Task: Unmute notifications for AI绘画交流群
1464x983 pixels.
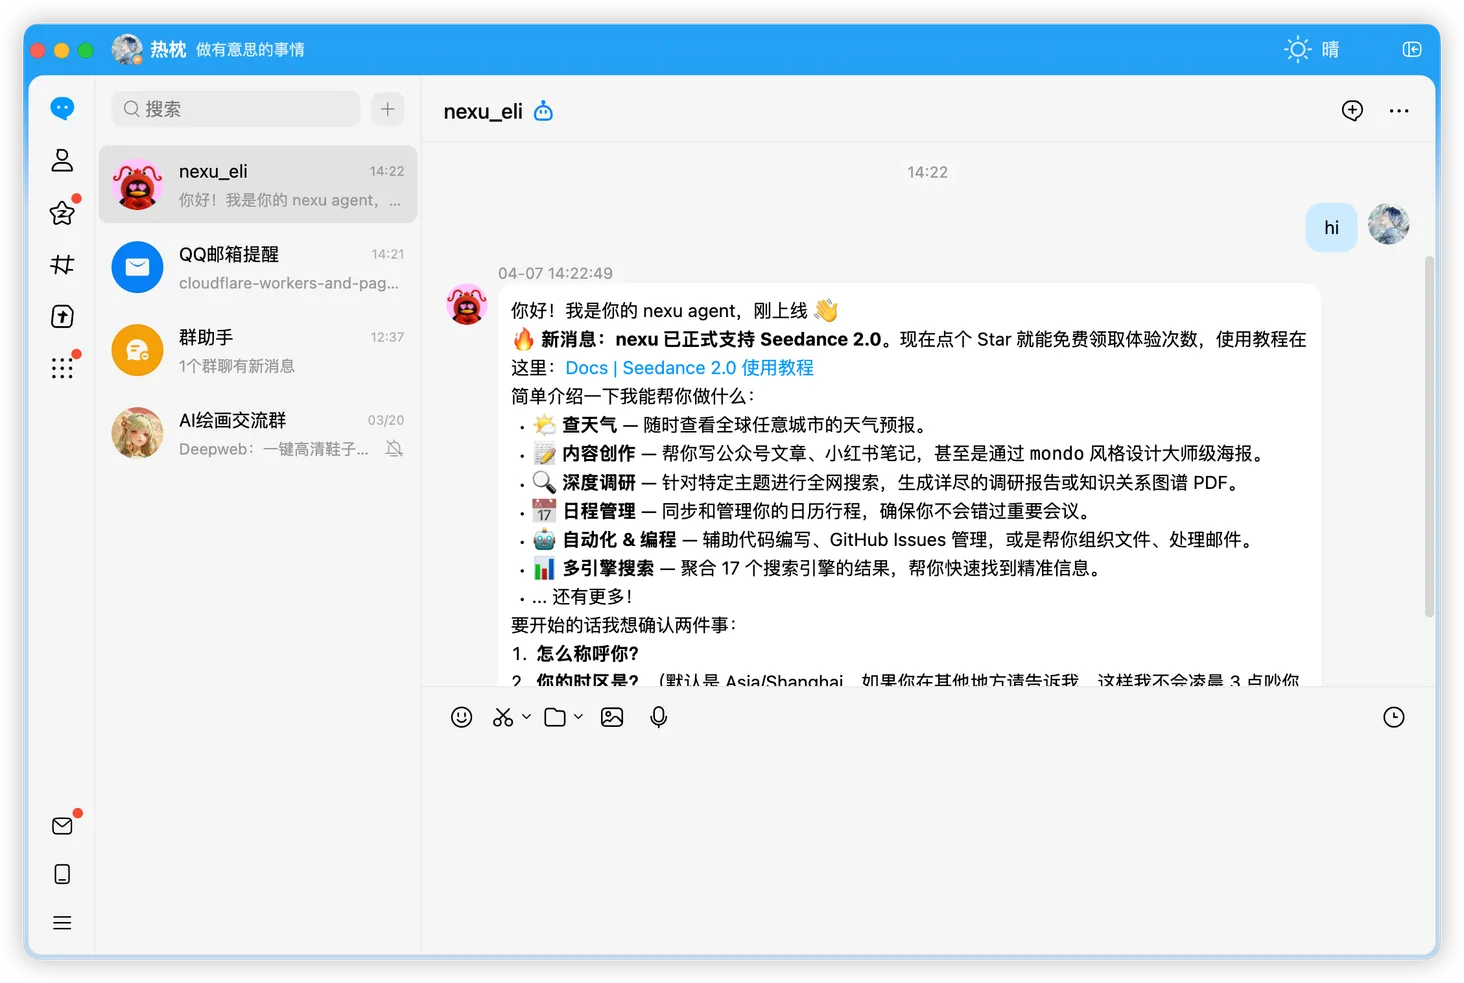Action: coord(394,449)
